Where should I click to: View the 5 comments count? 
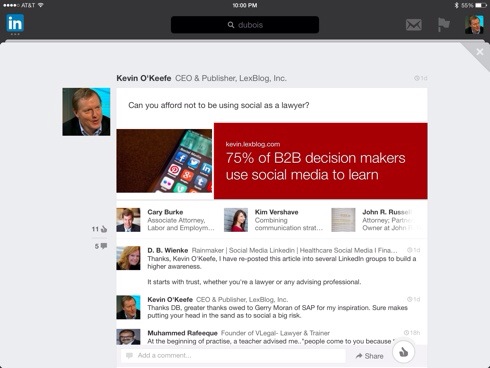[101, 246]
